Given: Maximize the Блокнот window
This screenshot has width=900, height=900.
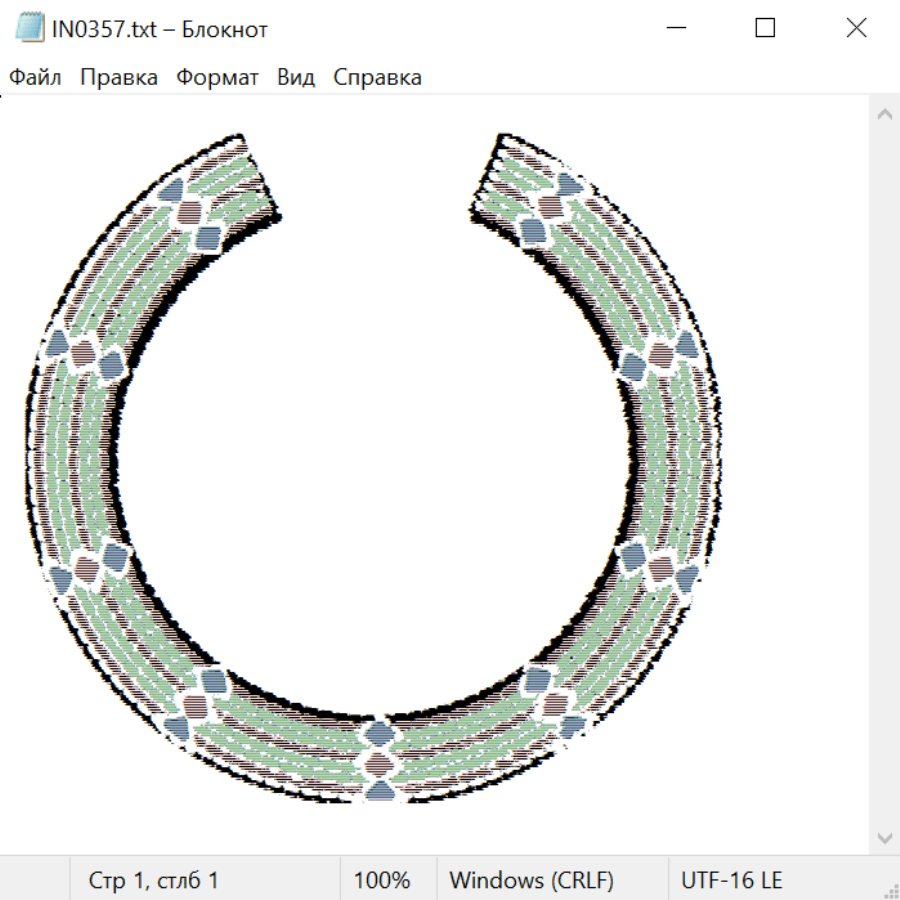Looking at the screenshot, I should tap(765, 29).
